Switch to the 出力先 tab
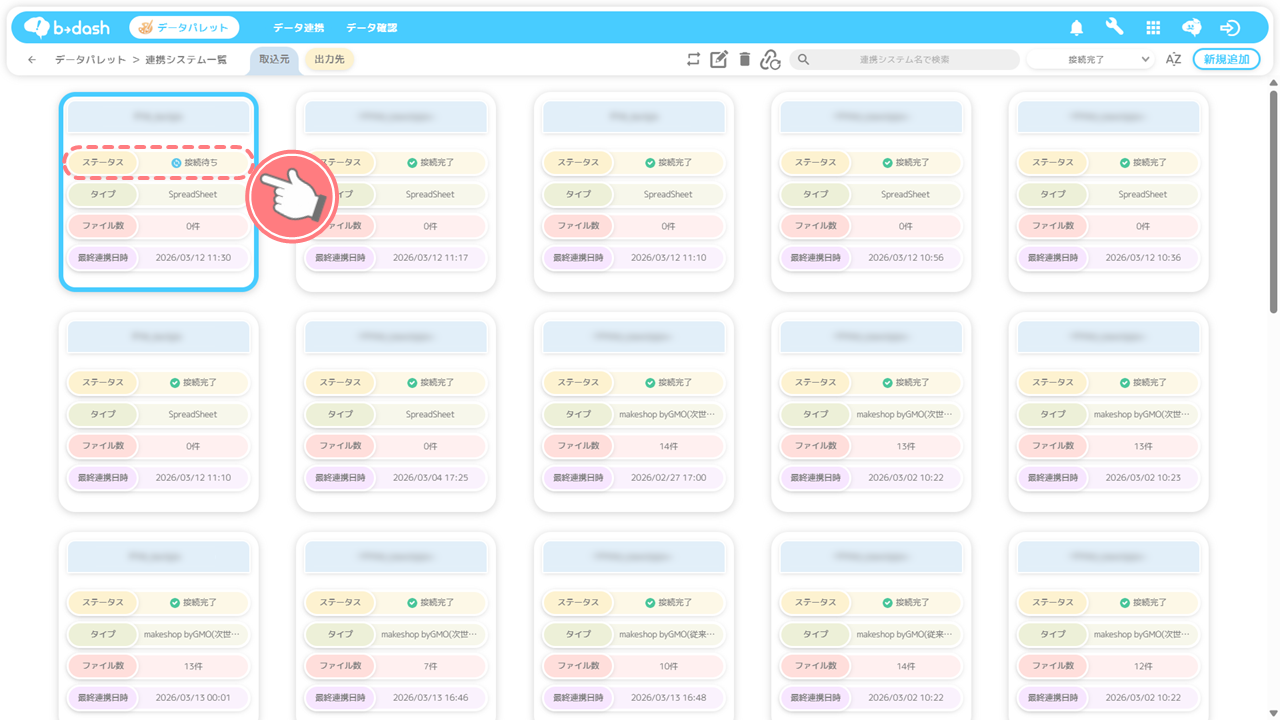Screen dimensions: 1280x720 329,60
